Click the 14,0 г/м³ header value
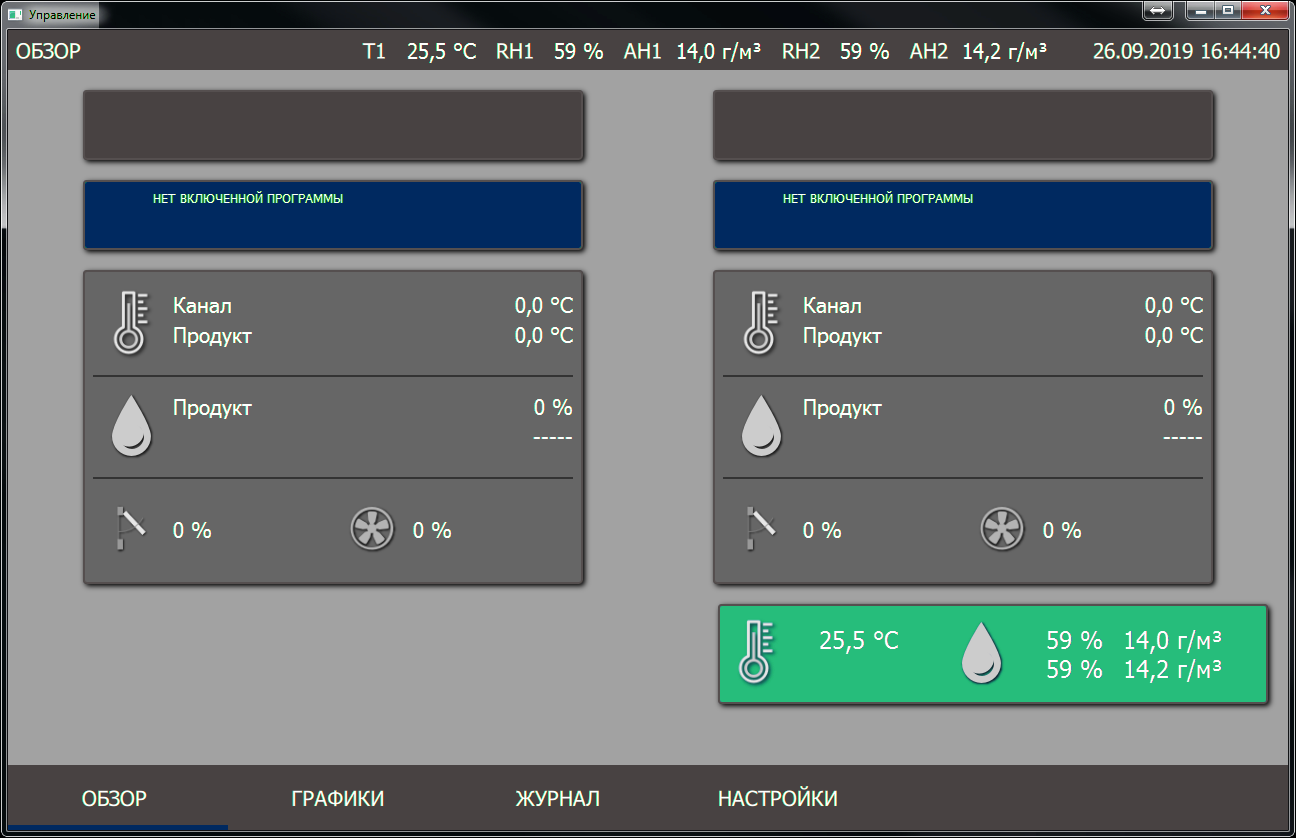The width and height of the screenshot is (1296, 838). tap(719, 52)
